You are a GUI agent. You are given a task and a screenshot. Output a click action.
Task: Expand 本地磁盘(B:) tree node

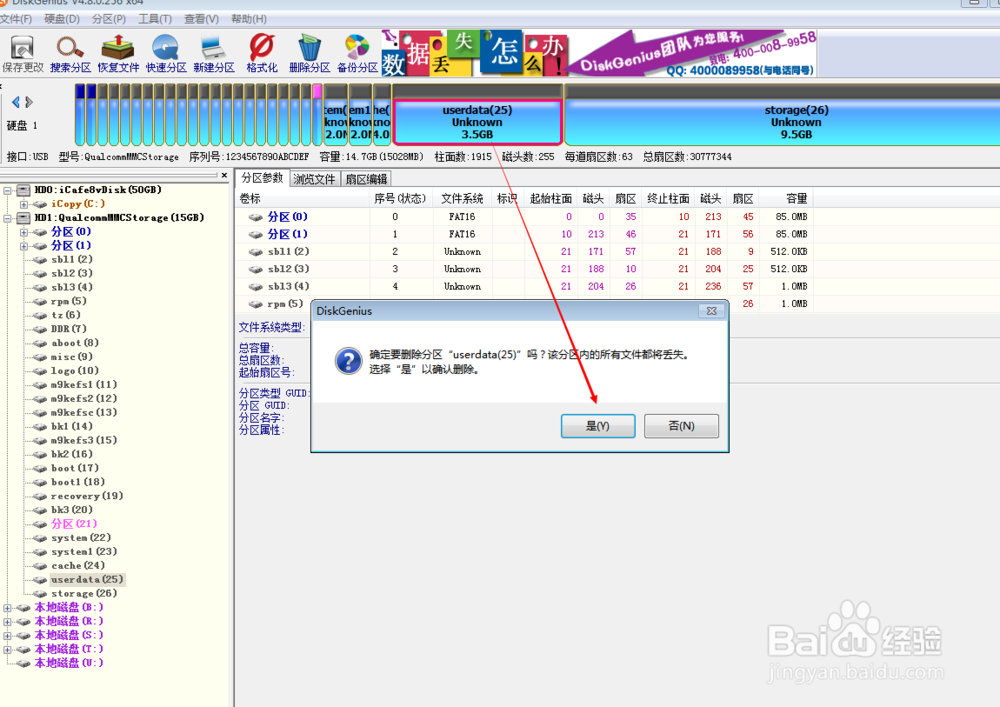(x=8, y=608)
